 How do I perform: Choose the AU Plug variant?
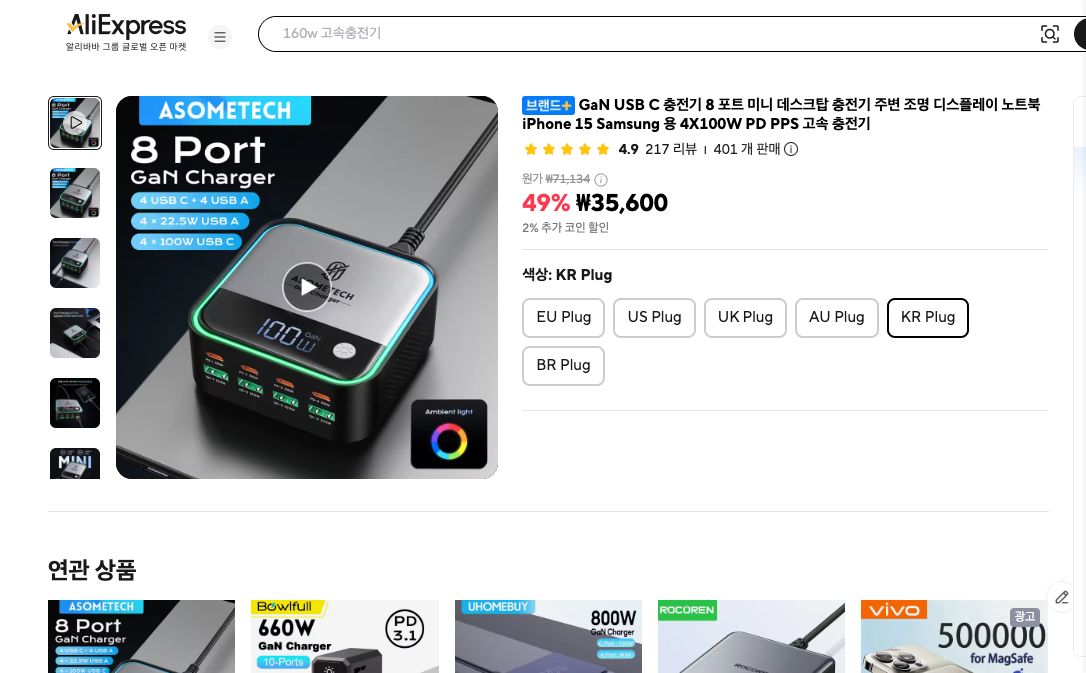pyautogui.click(x=837, y=318)
